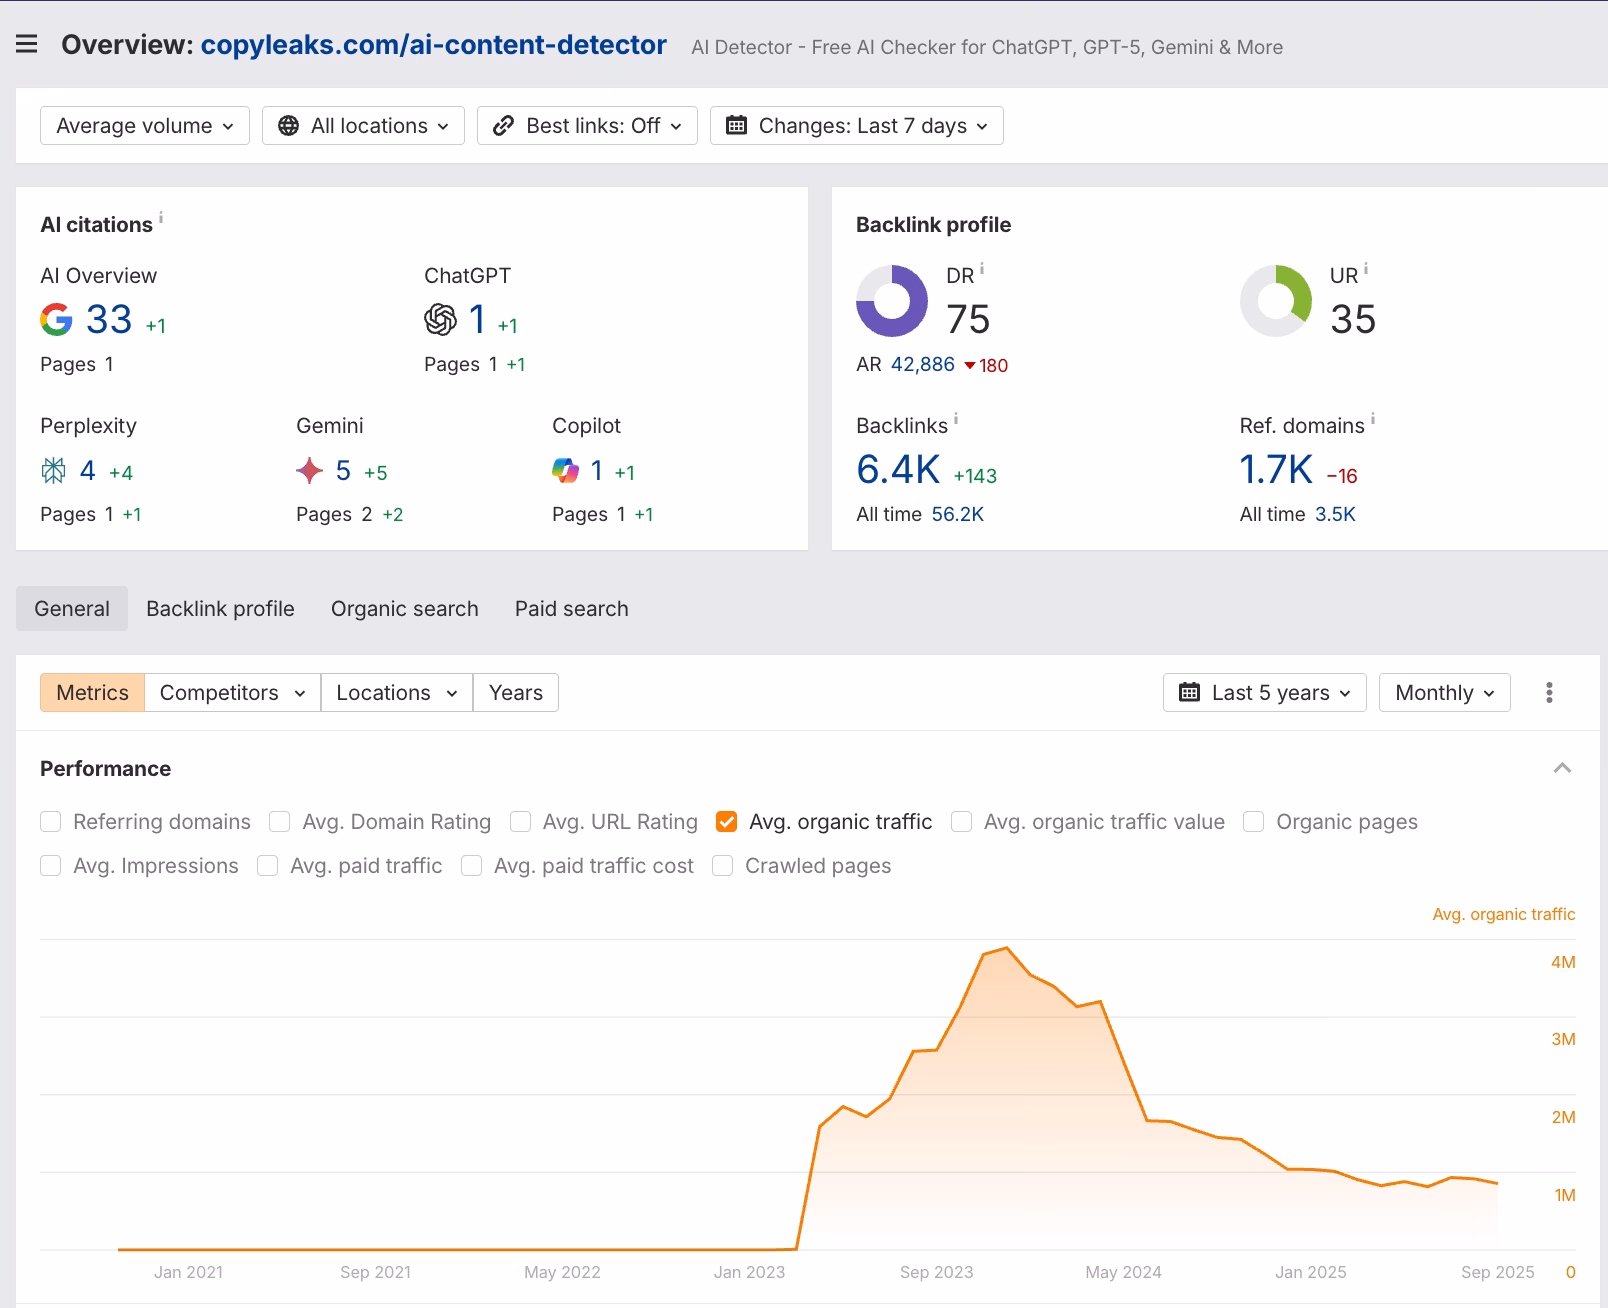The image size is (1608, 1308).
Task: Click the info icon next to Ref. domains
Action: pos(1373,419)
